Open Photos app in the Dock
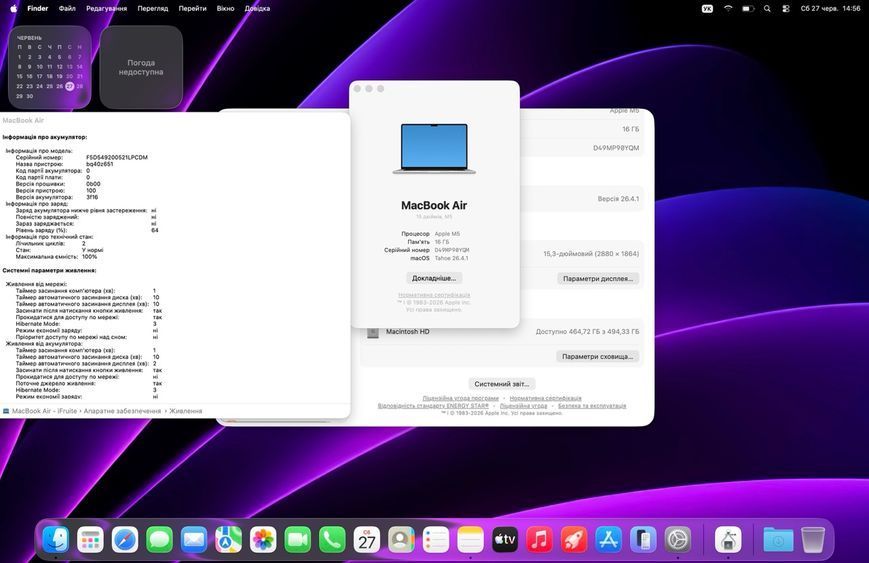This screenshot has height=563, width=869. (263, 539)
